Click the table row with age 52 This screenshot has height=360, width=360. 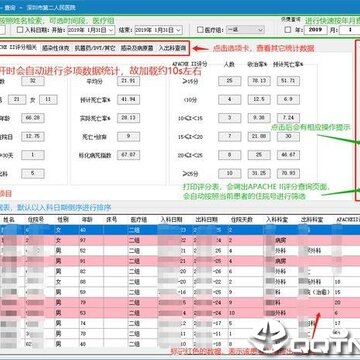180,251
